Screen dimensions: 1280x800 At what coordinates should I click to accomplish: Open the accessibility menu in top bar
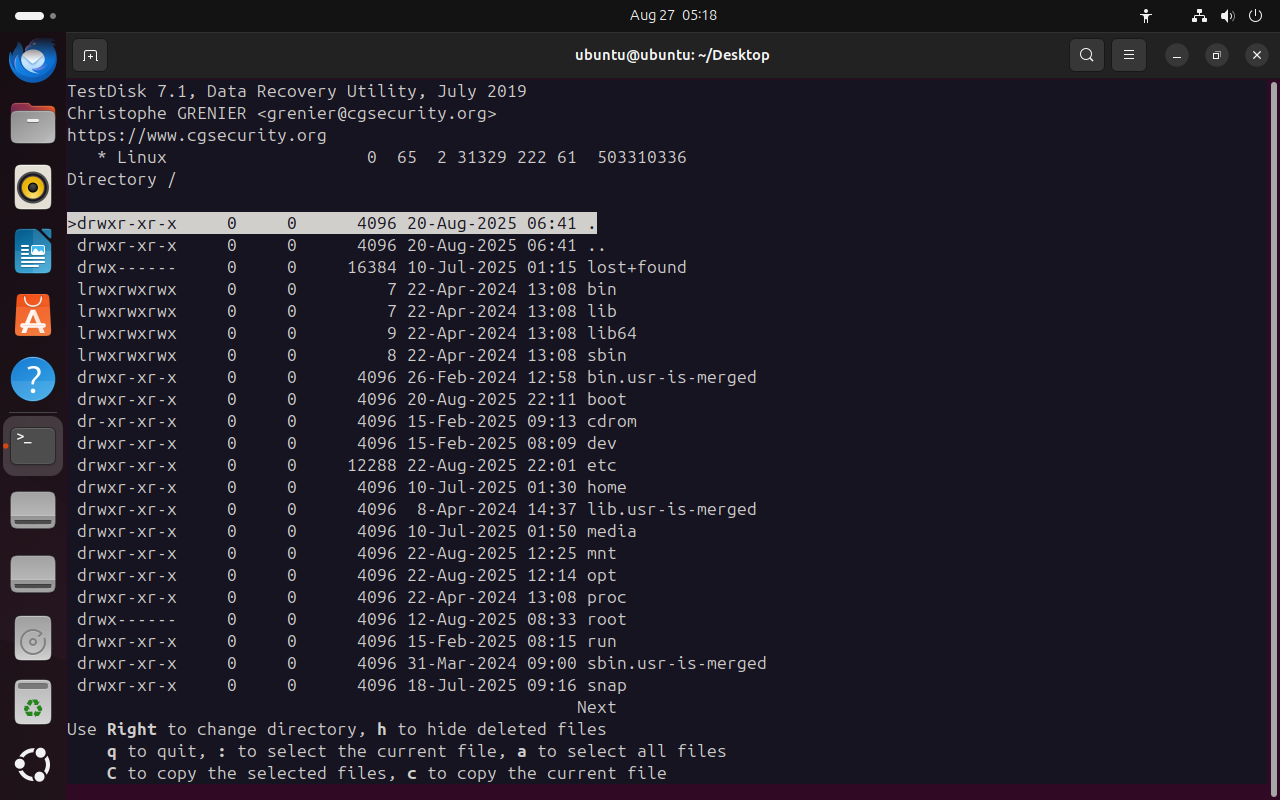(1146, 16)
